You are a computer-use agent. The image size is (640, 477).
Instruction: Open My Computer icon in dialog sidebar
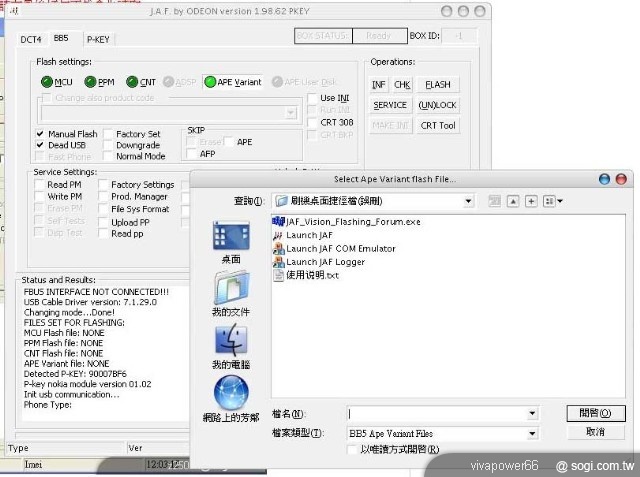click(x=231, y=339)
